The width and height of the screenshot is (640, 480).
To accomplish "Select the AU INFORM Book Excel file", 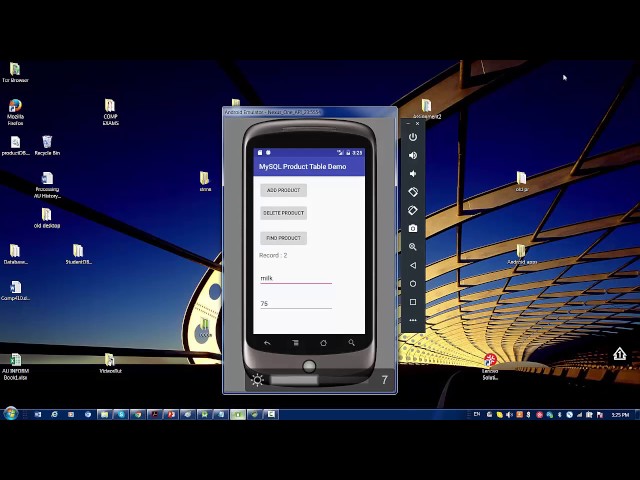I will (16, 367).
